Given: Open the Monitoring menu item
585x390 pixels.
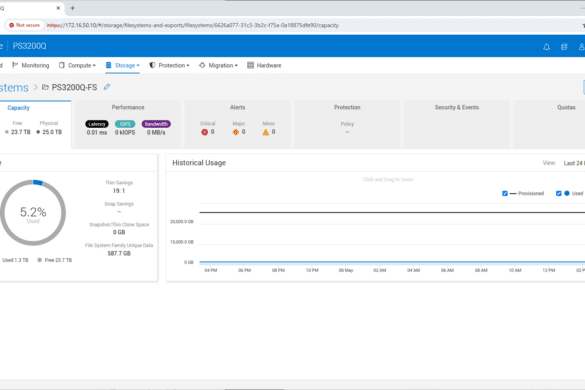Looking at the screenshot, I should click(x=31, y=65).
